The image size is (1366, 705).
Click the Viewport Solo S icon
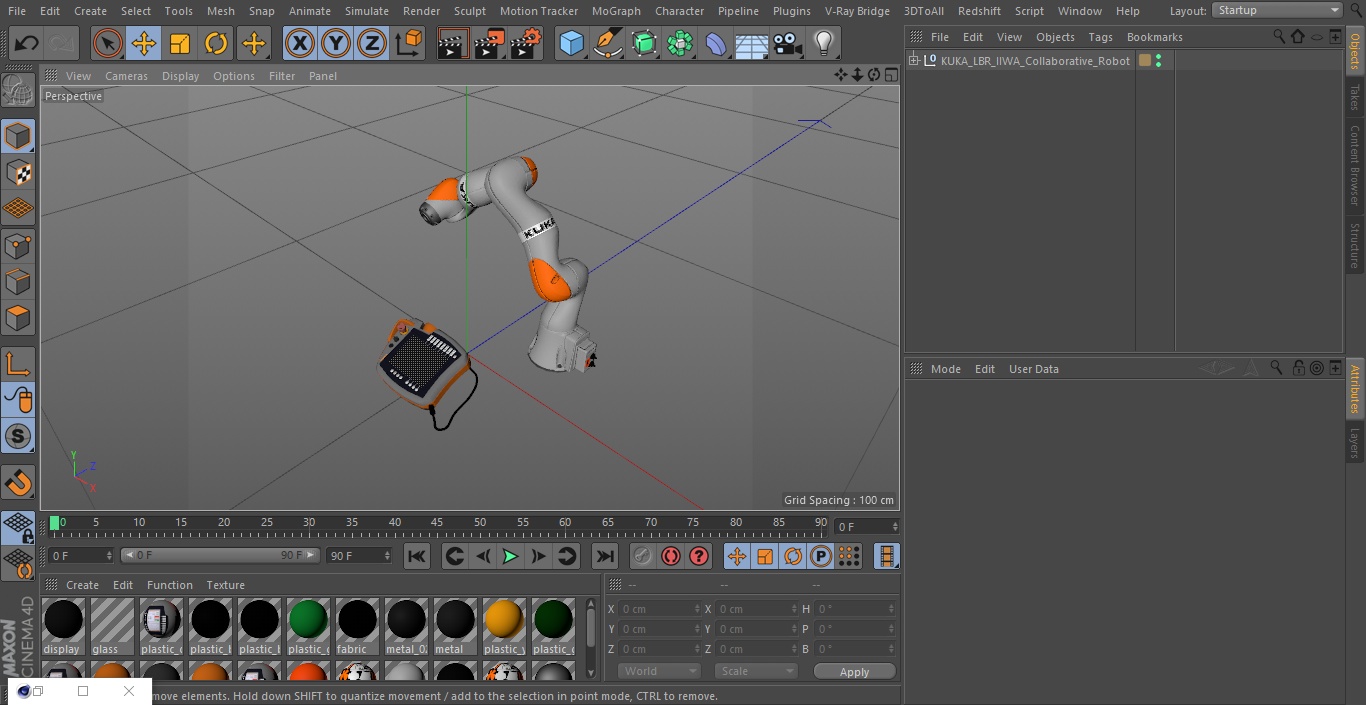pos(18,436)
